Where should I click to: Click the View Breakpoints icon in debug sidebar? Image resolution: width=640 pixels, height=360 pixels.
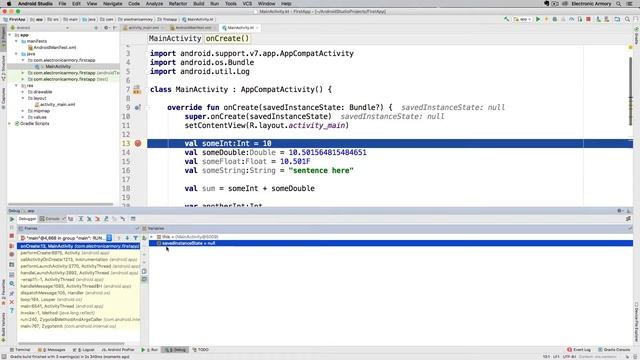coord(11,246)
